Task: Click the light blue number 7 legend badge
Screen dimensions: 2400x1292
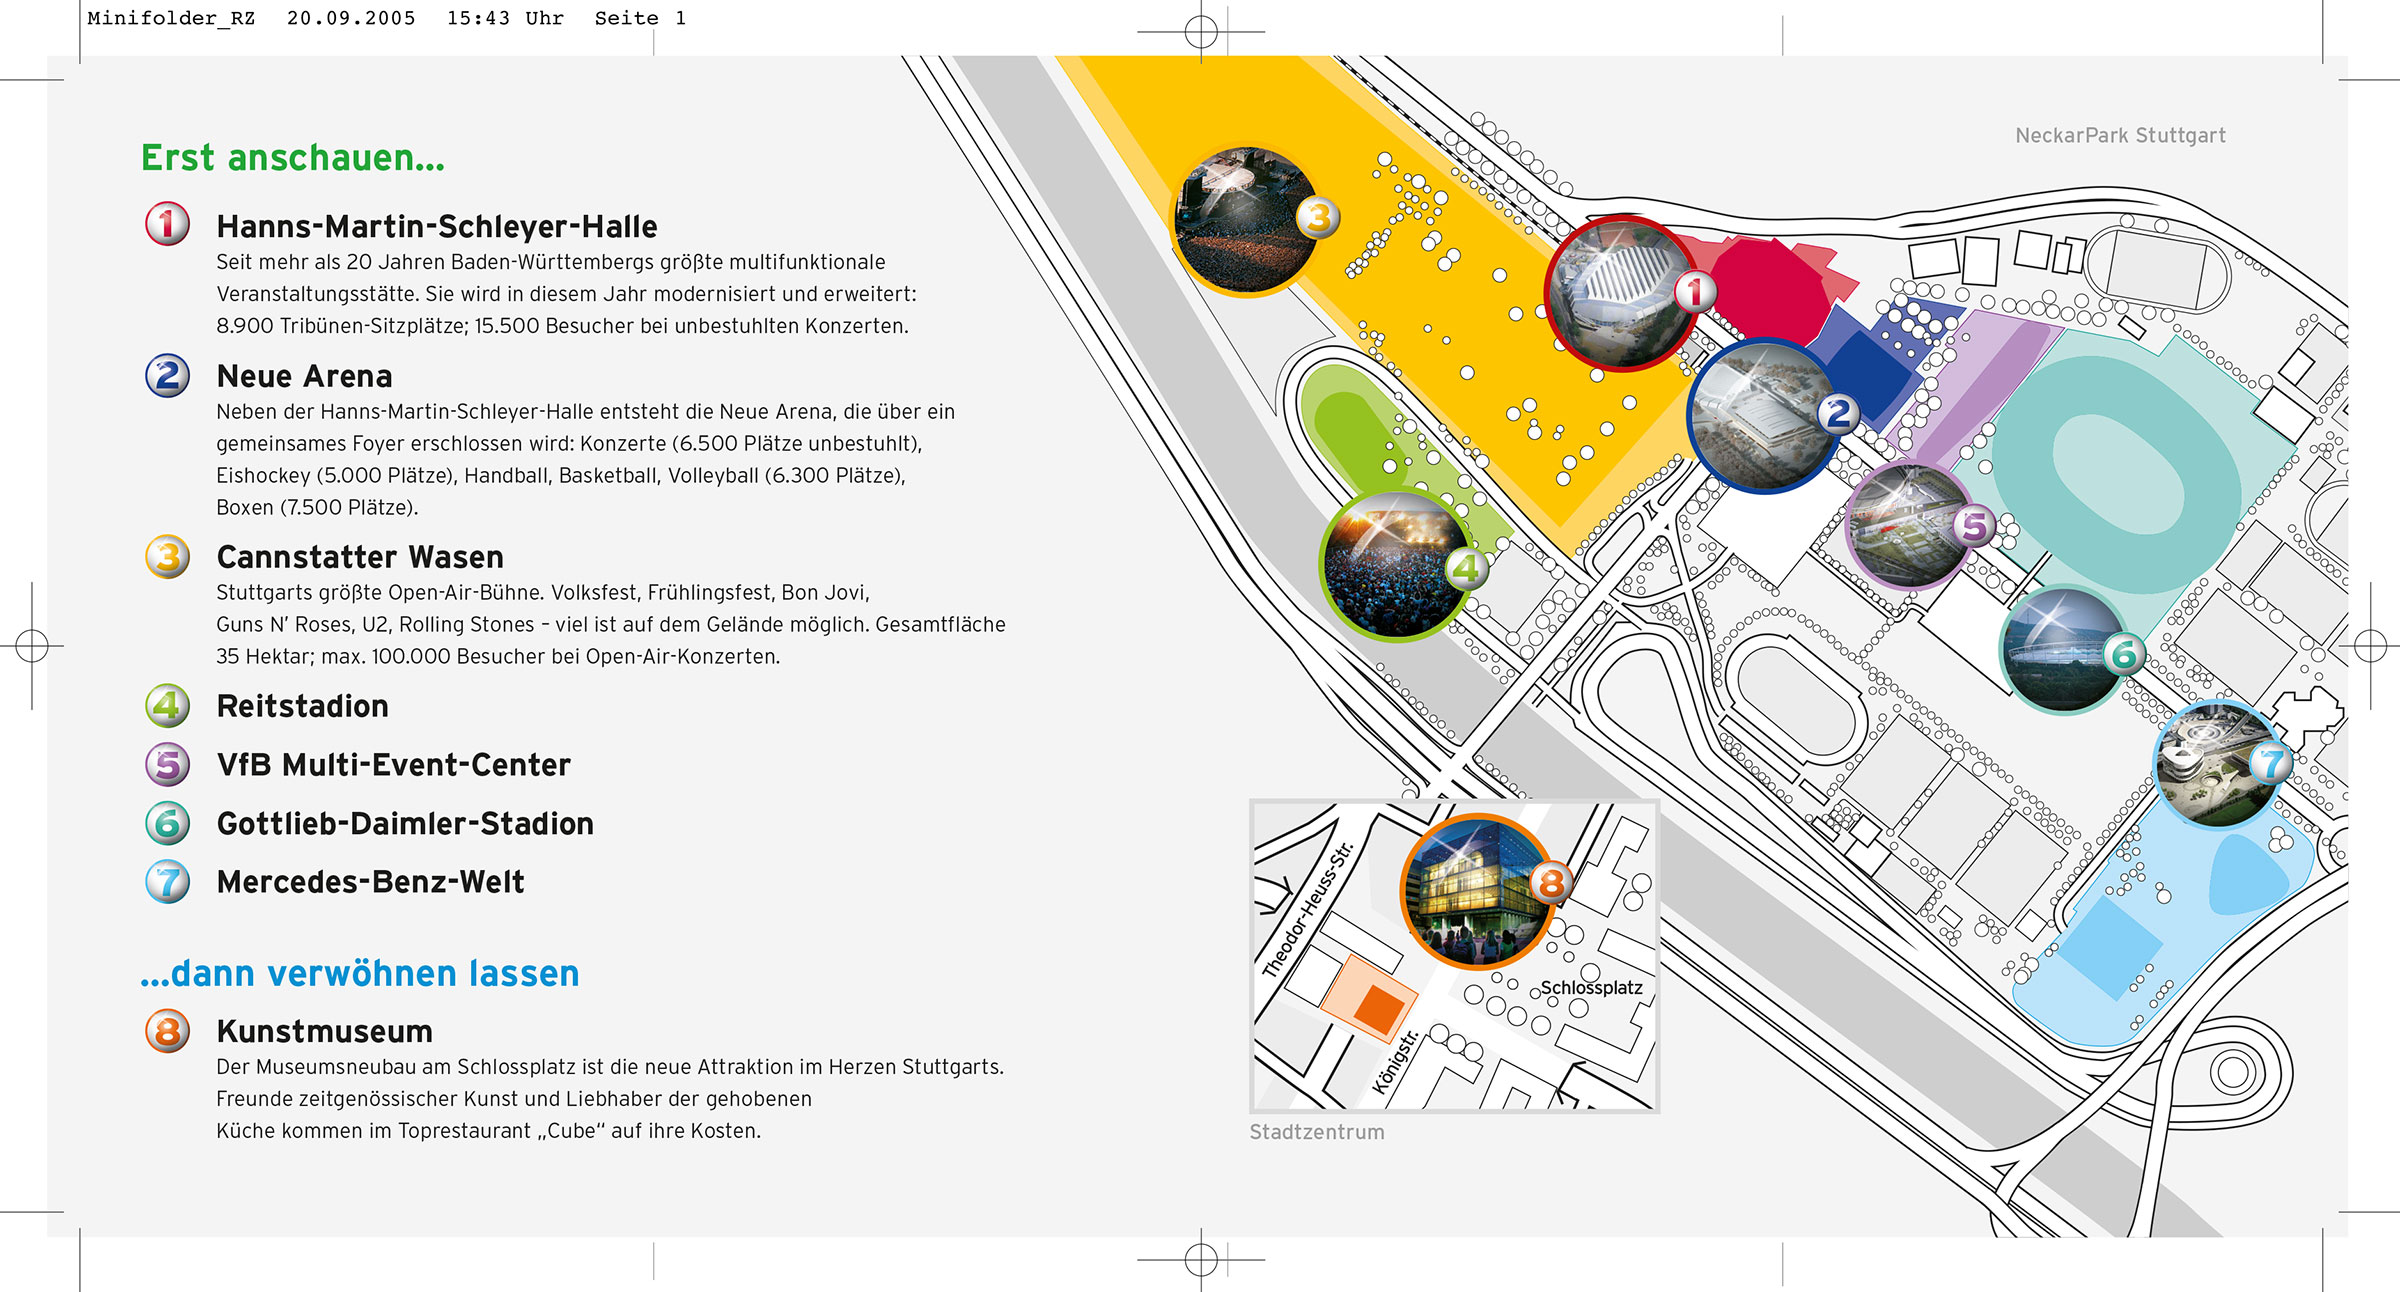Action: click(x=167, y=882)
